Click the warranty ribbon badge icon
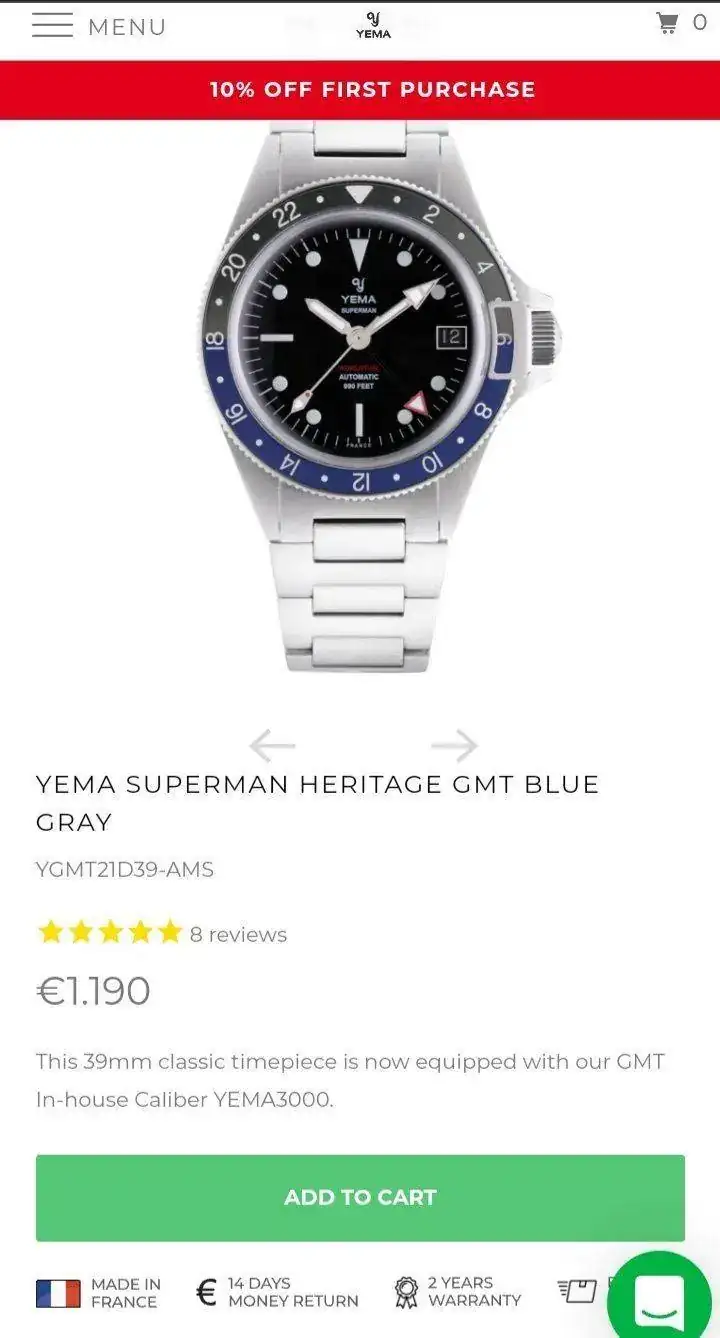 point(406,1292)
